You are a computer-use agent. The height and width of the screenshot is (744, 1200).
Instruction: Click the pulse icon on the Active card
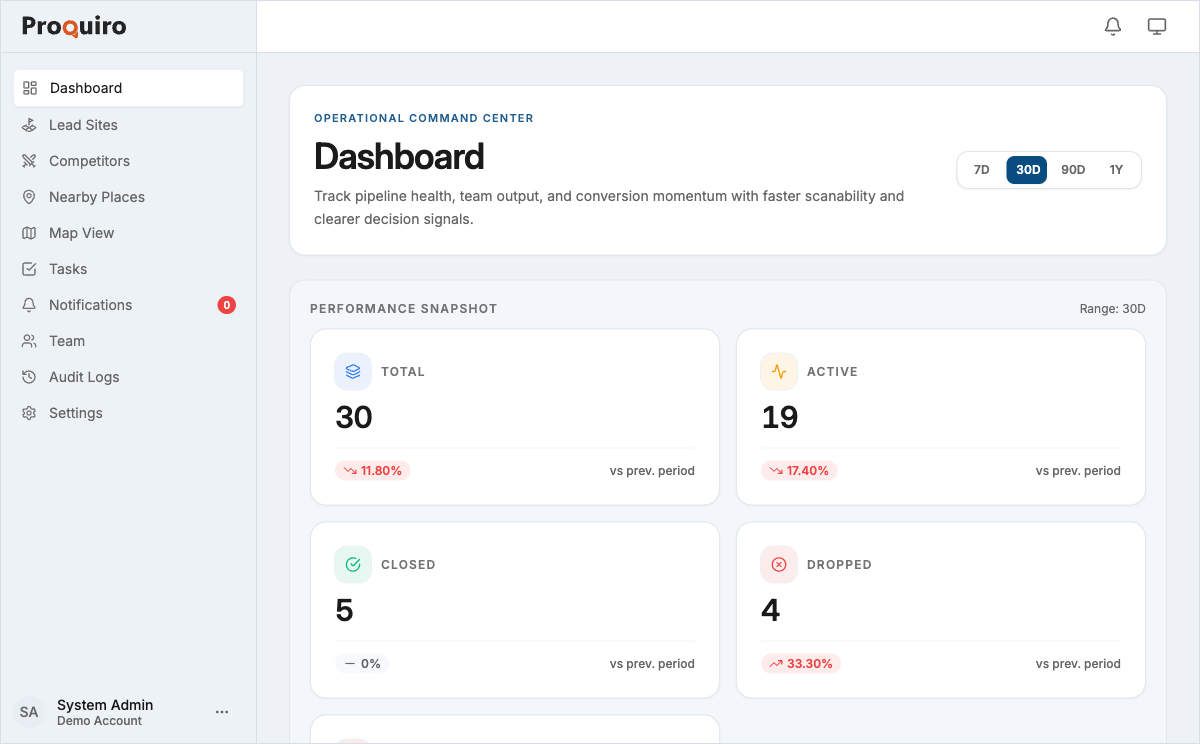pyautogui.click(x=778, y=371)
